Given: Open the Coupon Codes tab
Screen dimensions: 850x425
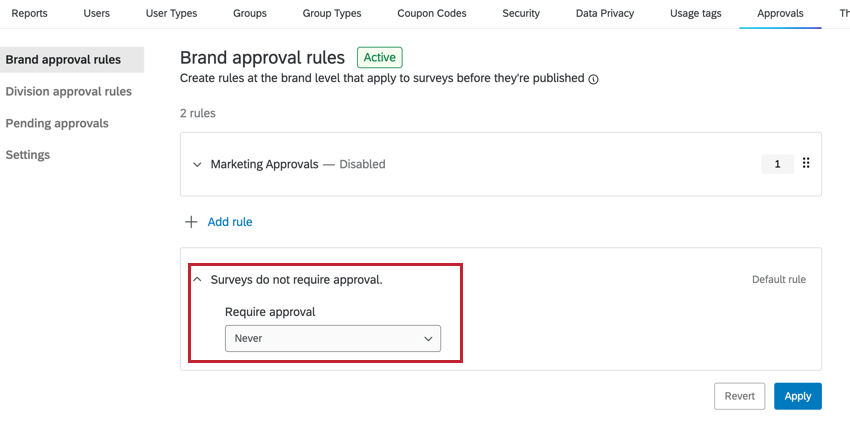Looking at the screenshot, I should point(432,14).
